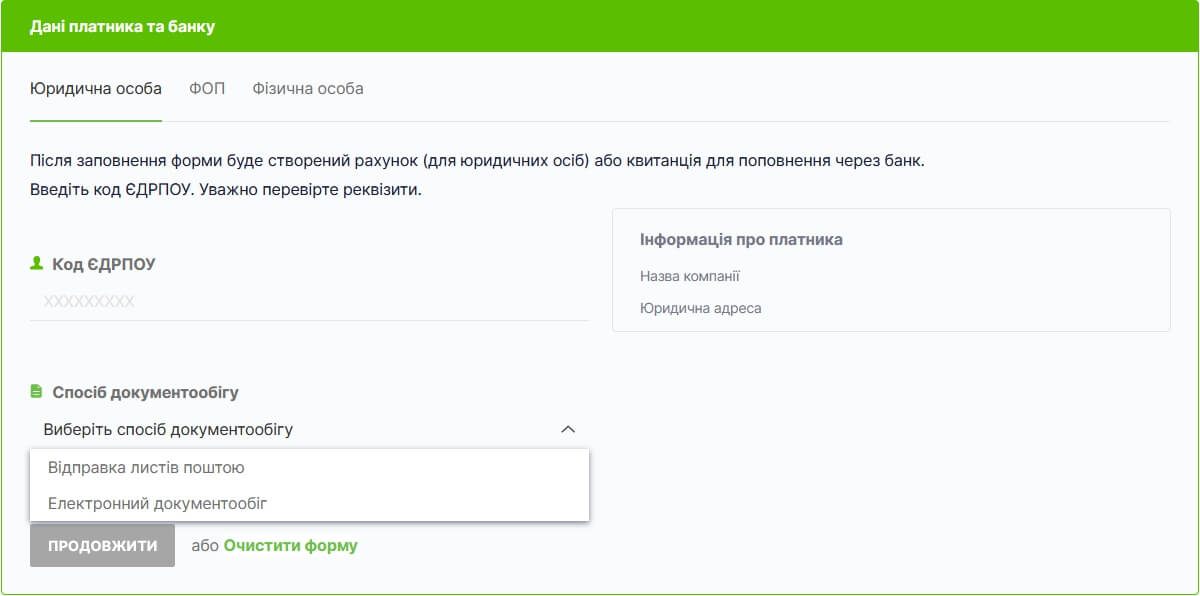Choose the Відправка листів поштою option

pos(310,467)
